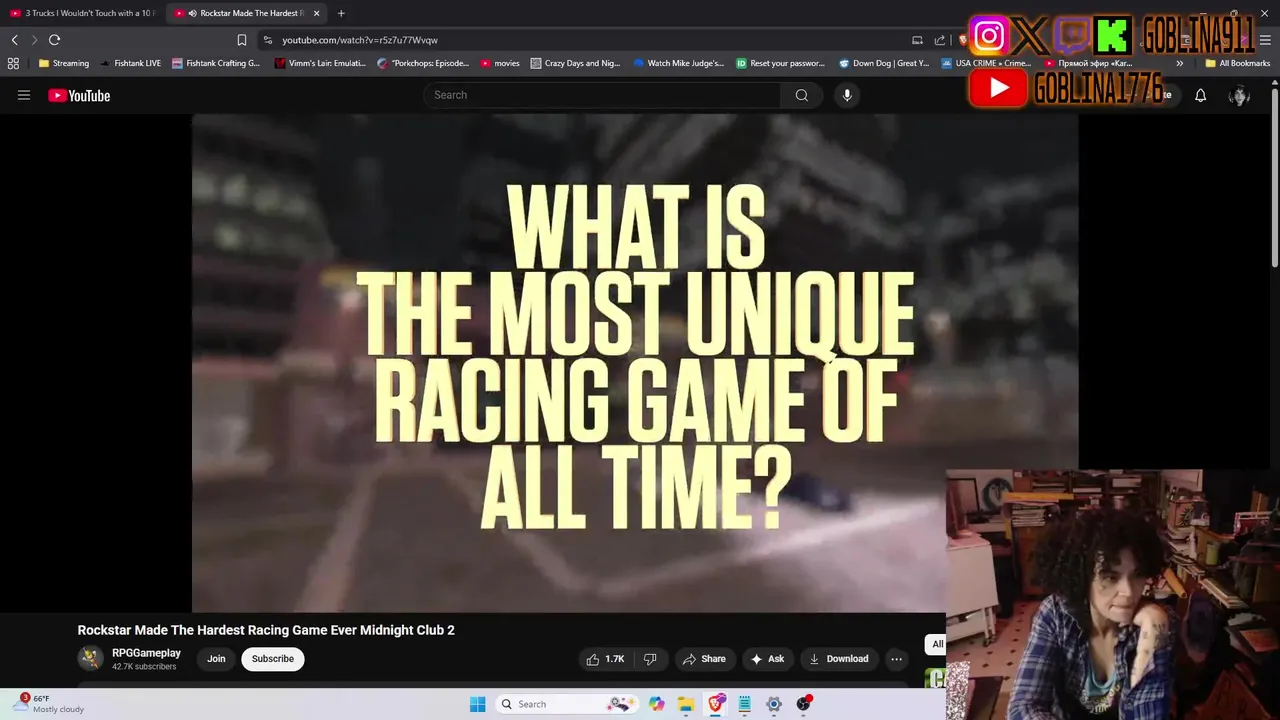Open Watch Mike Judge's bookmark
This screenshot has height=720, width=1280.
[x=679, y=63]
